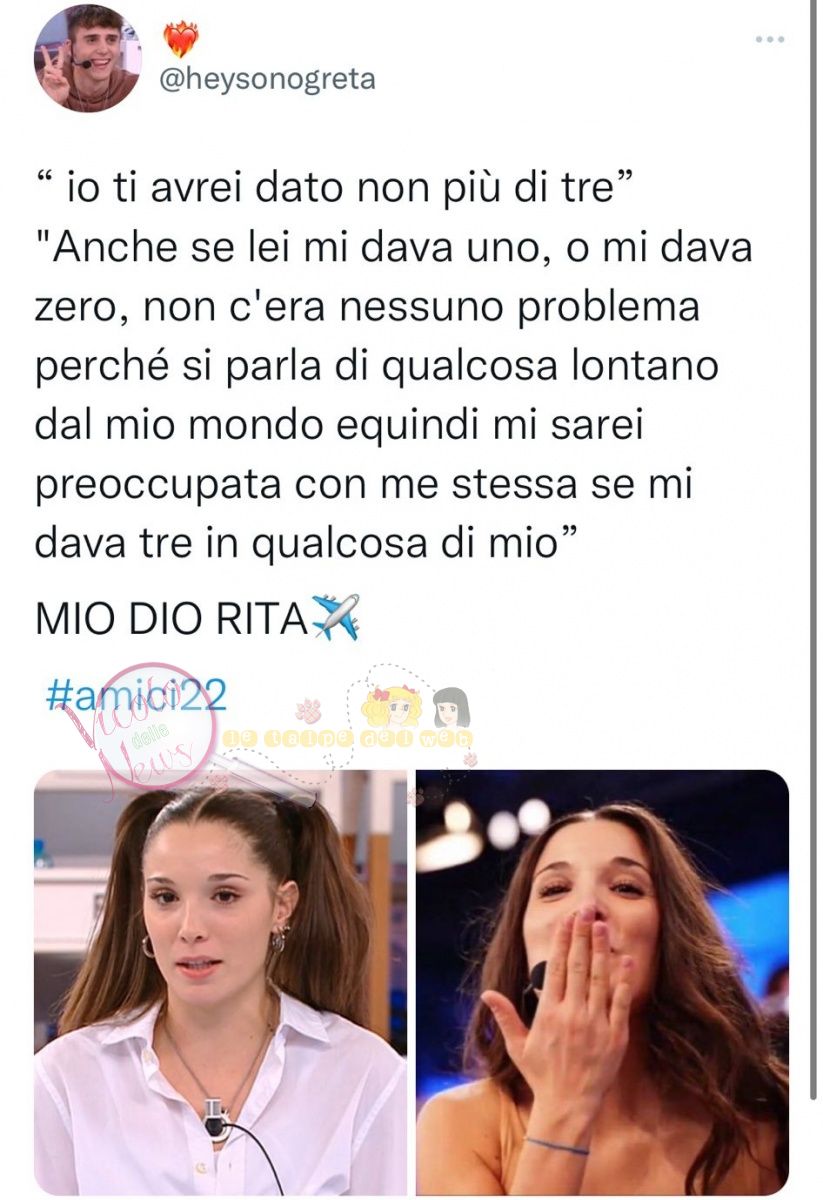This screenshot has width=823, height=1200.
Task: Open the photo of woman blowing a kiss
Action: pyautogui.click(x=602, y=982)
